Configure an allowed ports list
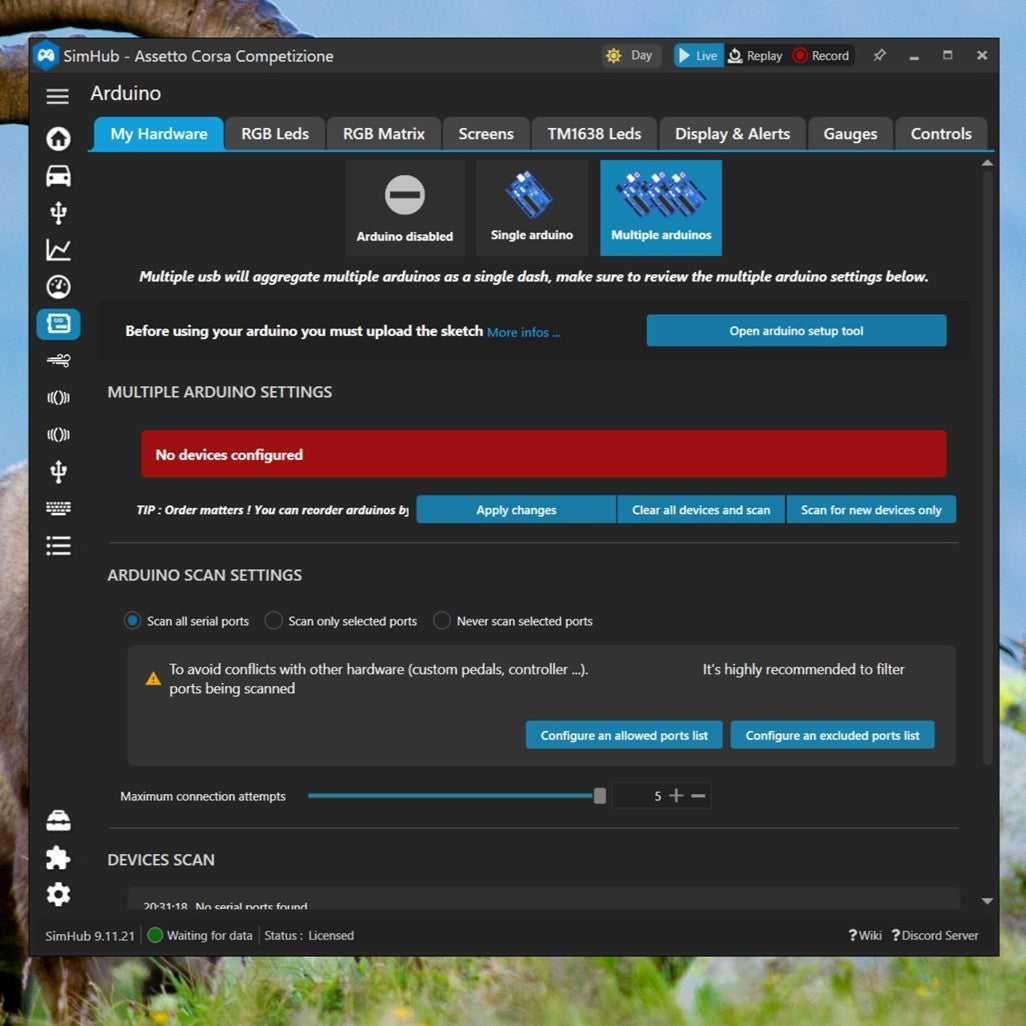 tap(624, 735)
